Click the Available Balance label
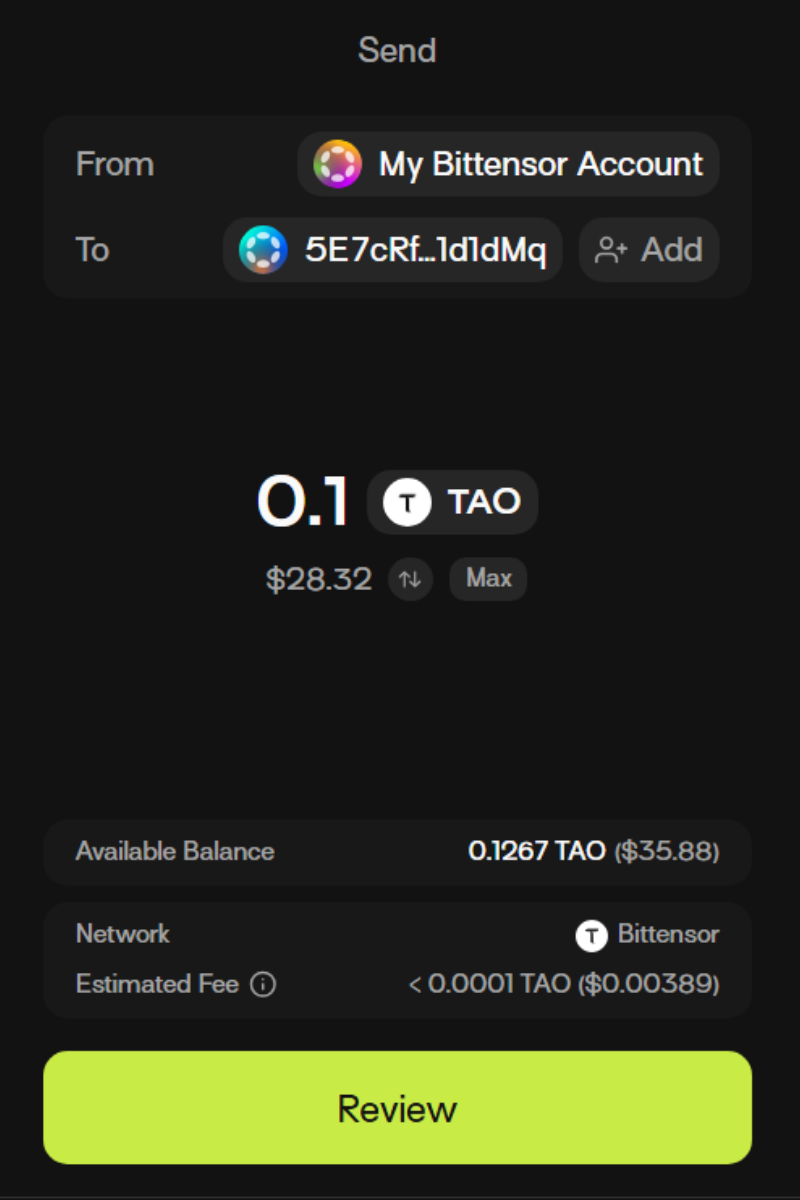 click(x=175, y=852)
